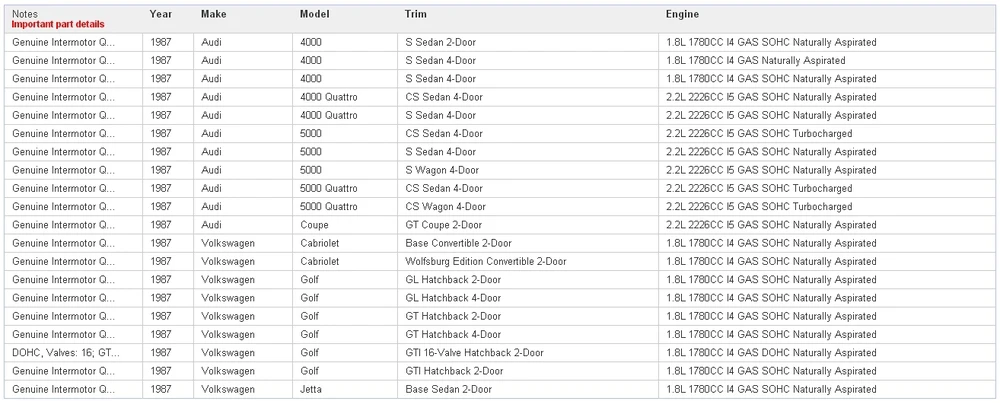Click the Trim column header
1000x403 pixels.
tap(416, 14)
